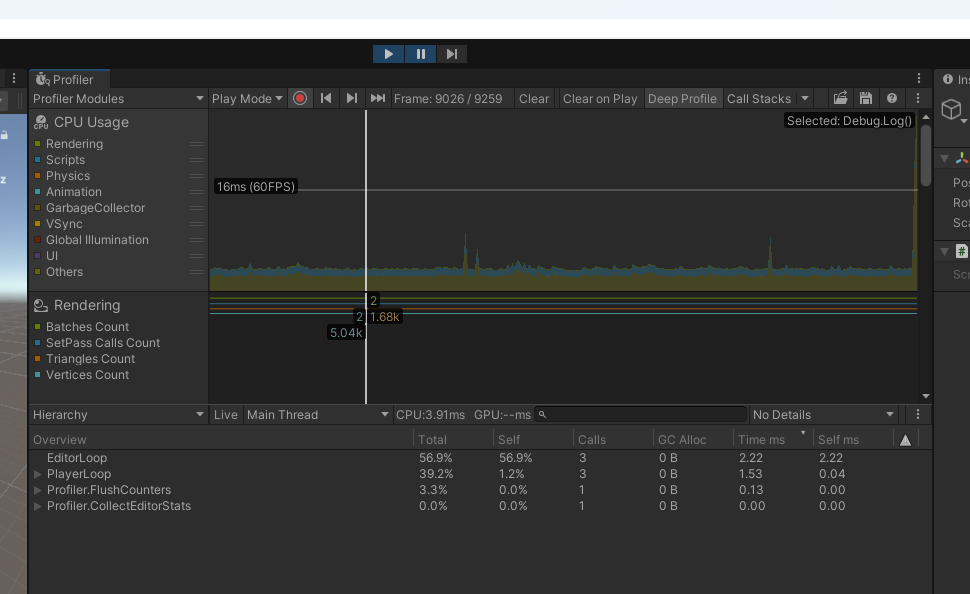Screen dimensions: 970x594
Task: Open a saved profile via the load icon
Action: point(840,98)
